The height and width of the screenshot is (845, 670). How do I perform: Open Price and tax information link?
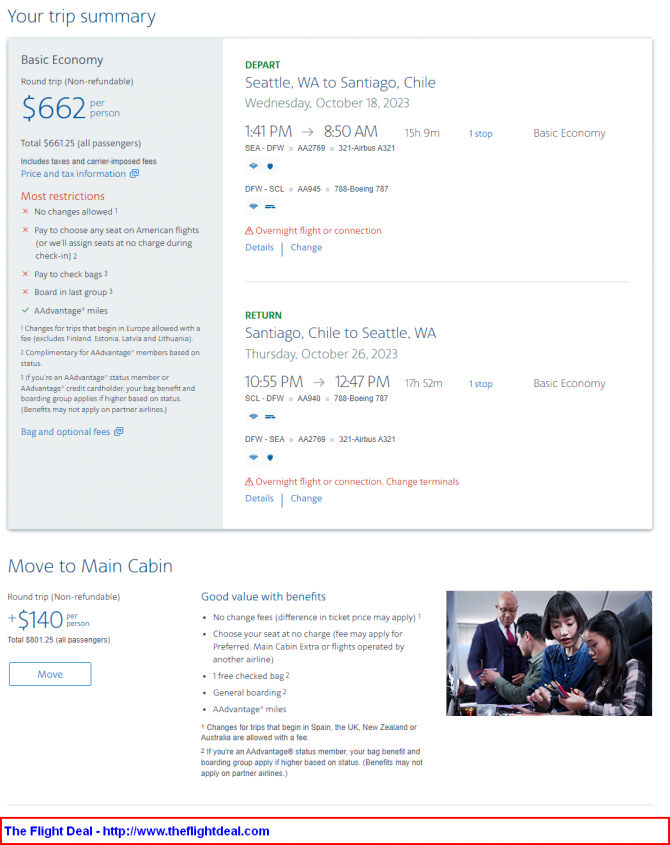click(x=73, y=174)
